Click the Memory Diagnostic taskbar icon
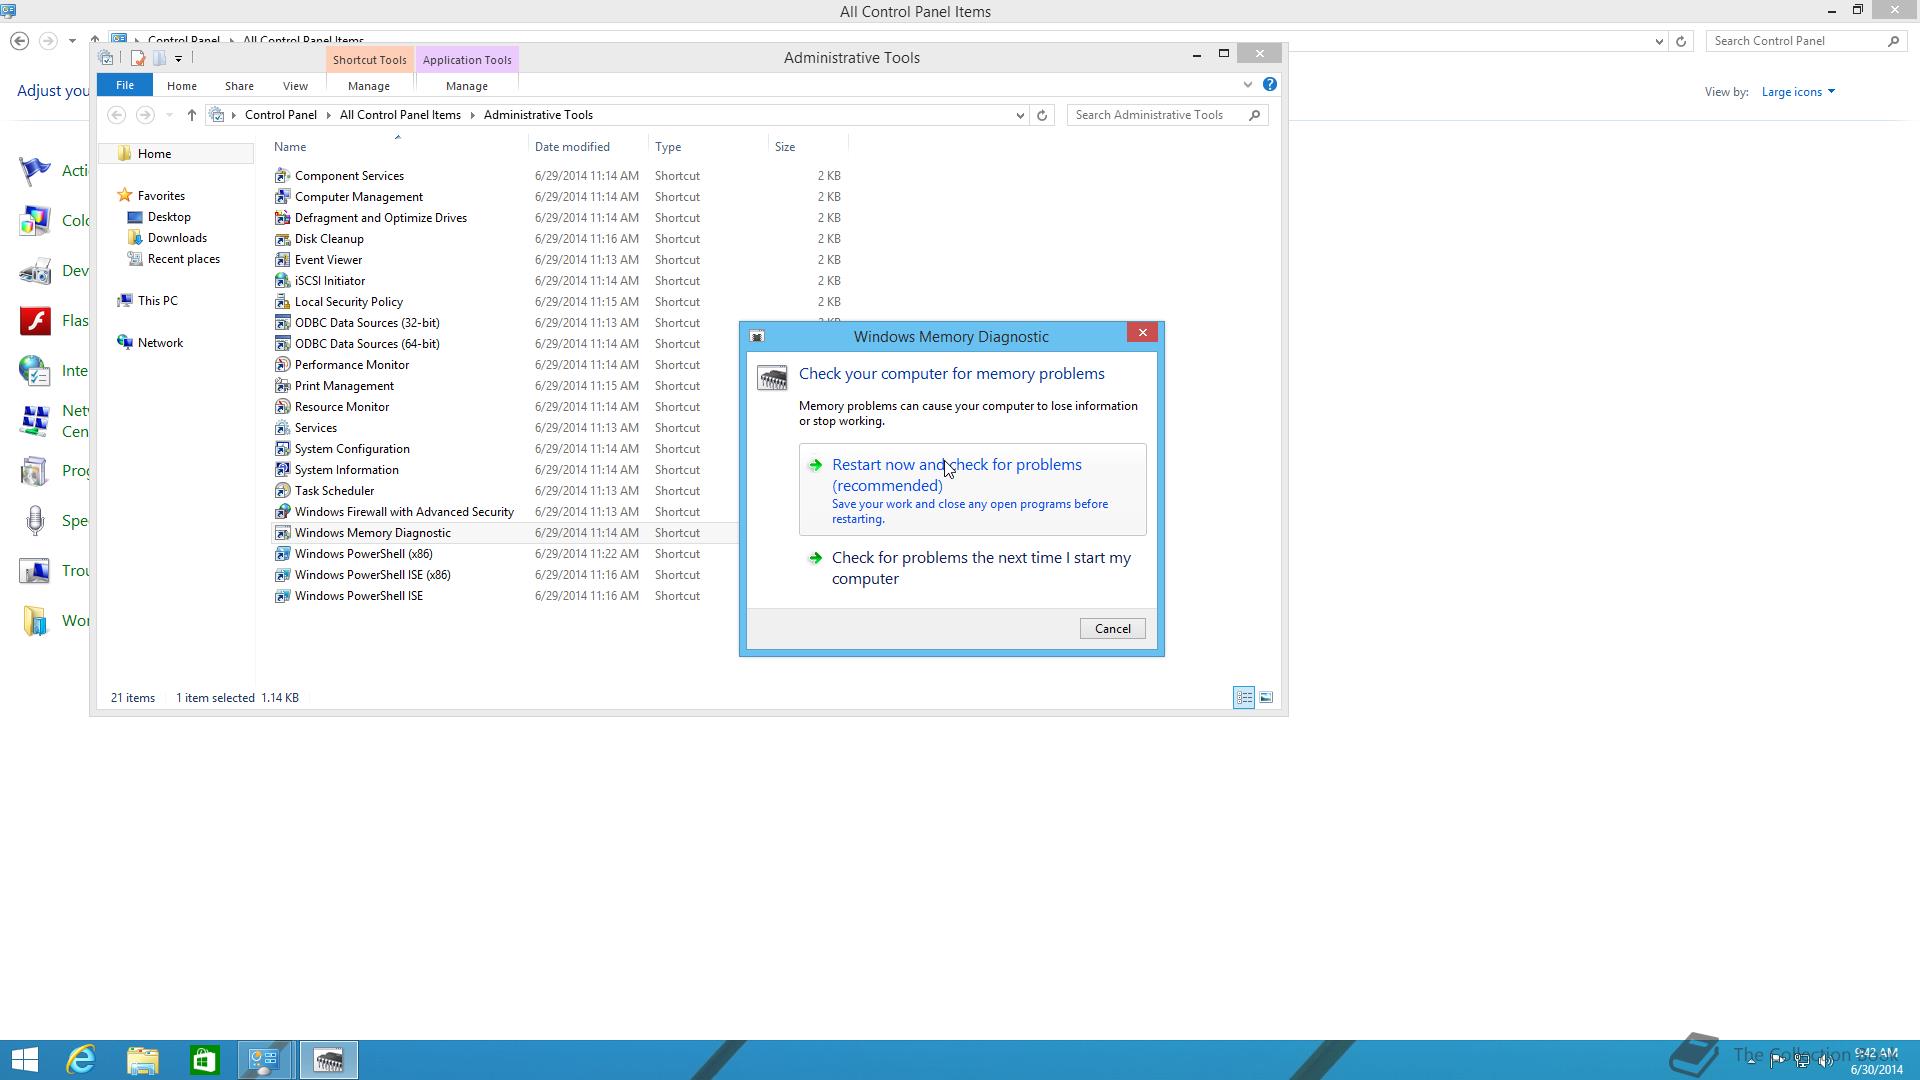The image size is (1920, 1080). point(328,1060)
